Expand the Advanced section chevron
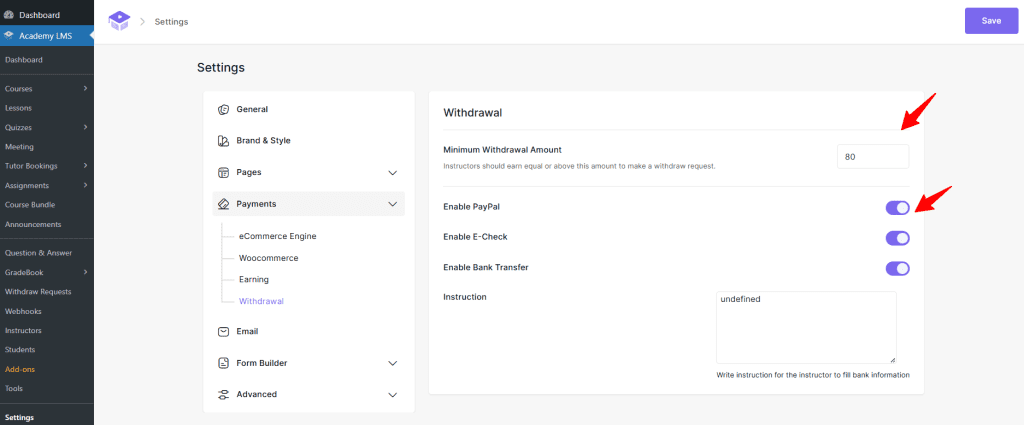This screenshot has height=425, width=1024. (x=392, y=395)
